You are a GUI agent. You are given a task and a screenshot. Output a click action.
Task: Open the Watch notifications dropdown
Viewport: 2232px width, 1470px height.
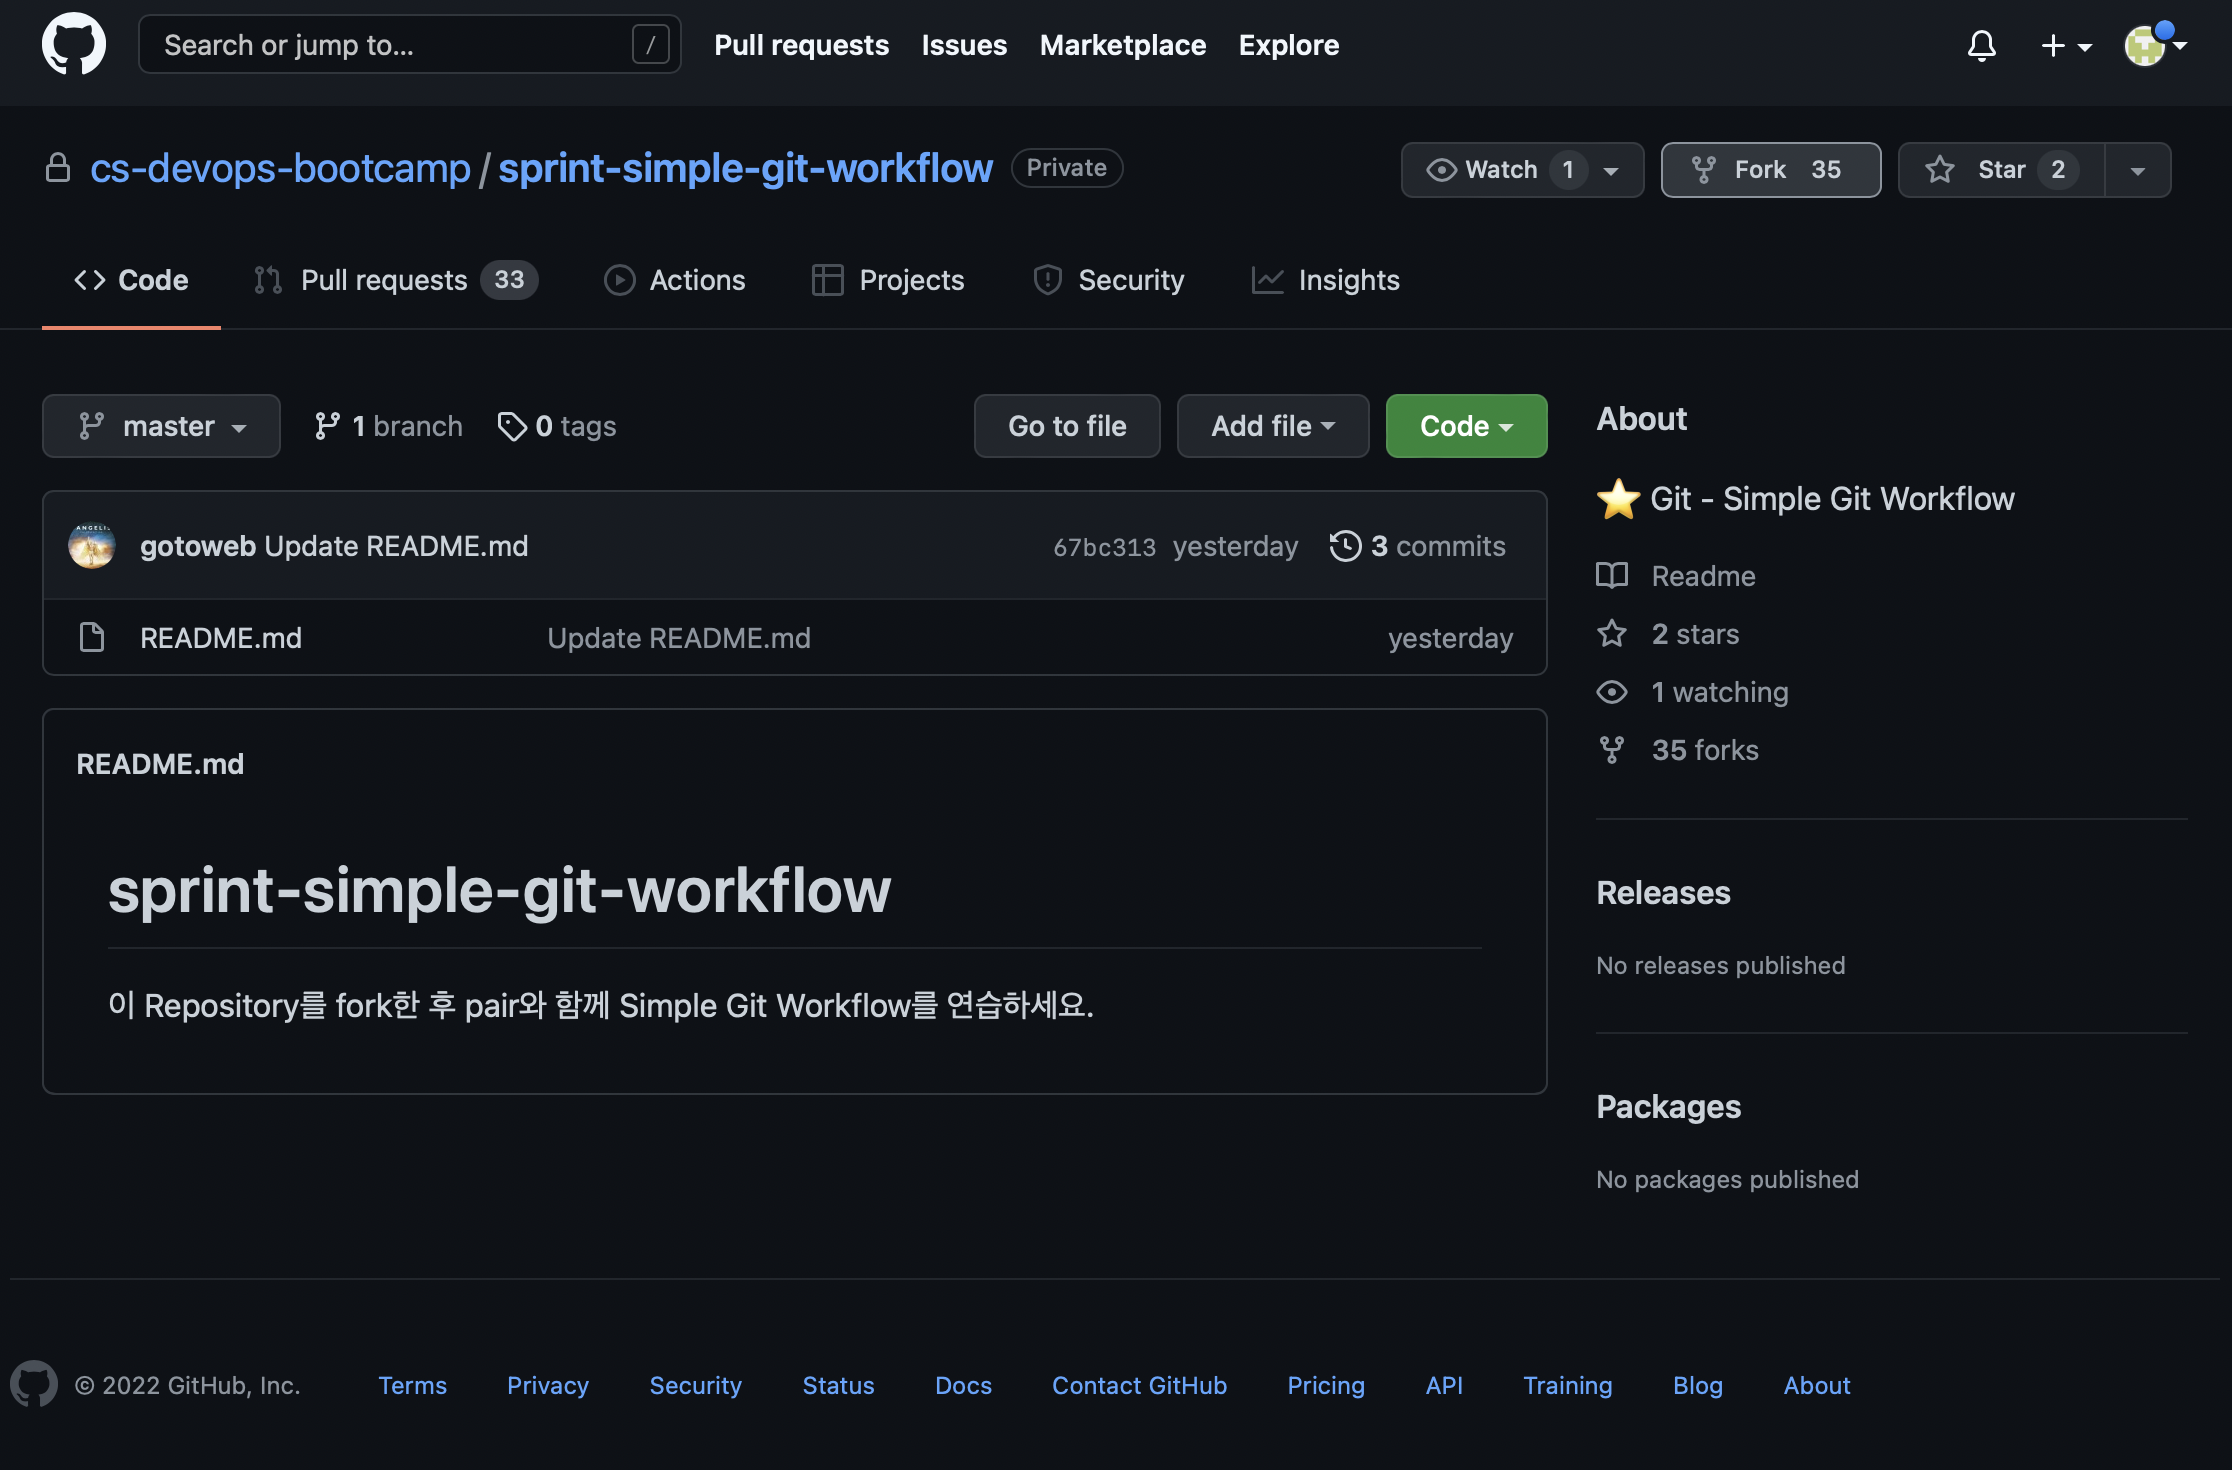(x=1522, y=170)
